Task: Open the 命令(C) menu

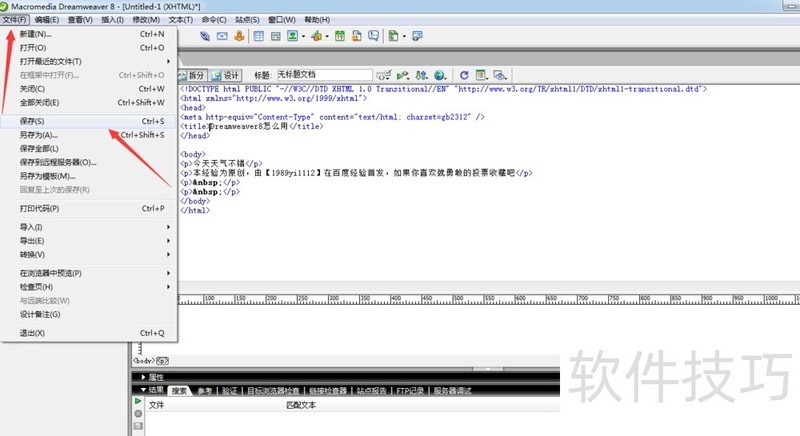Action: point(214,20)
